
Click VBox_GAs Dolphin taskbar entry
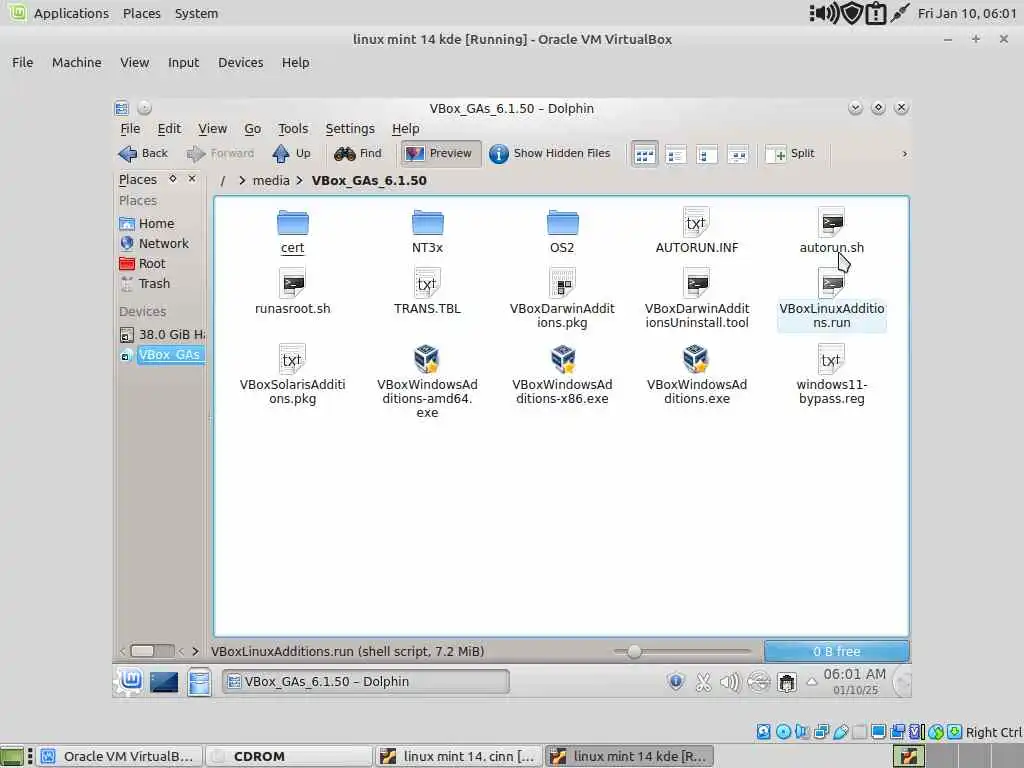pyautogui.click(x=366, y=682)
